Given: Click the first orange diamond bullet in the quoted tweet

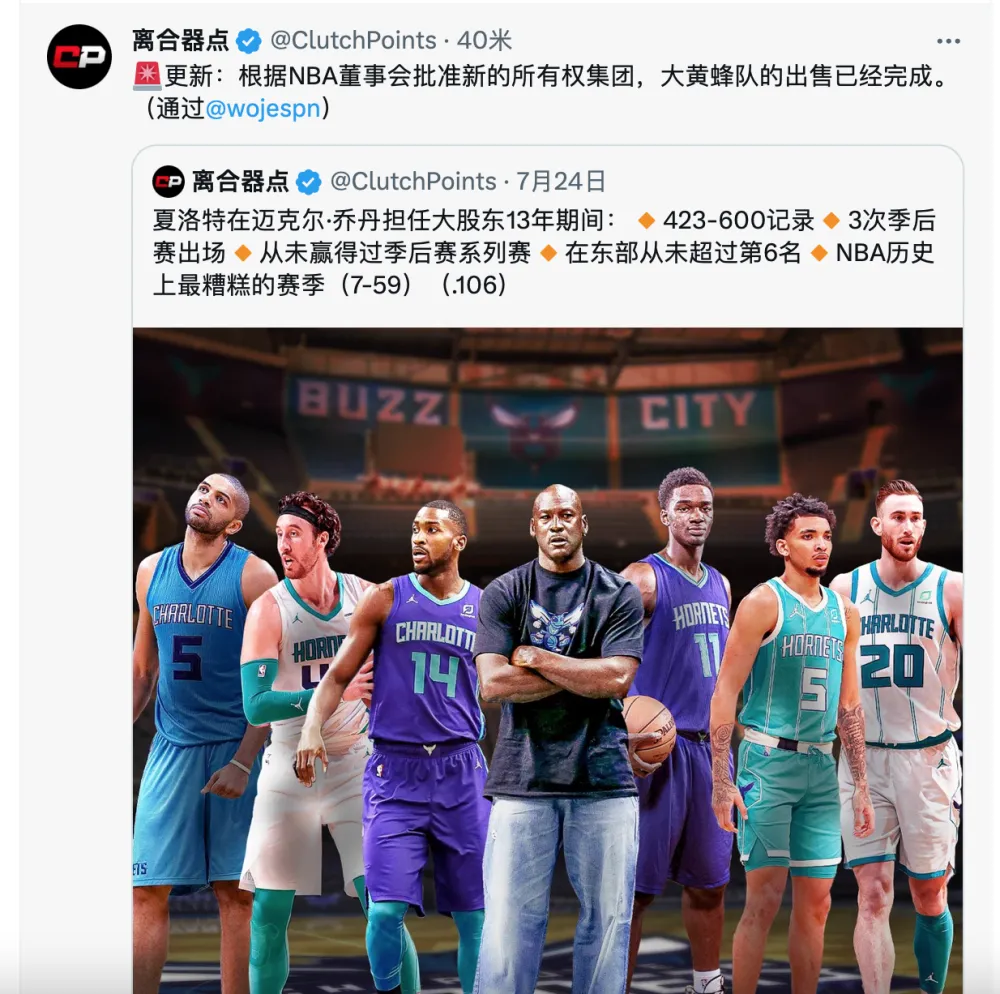Looking at the screenshot, I should (647, 221).
